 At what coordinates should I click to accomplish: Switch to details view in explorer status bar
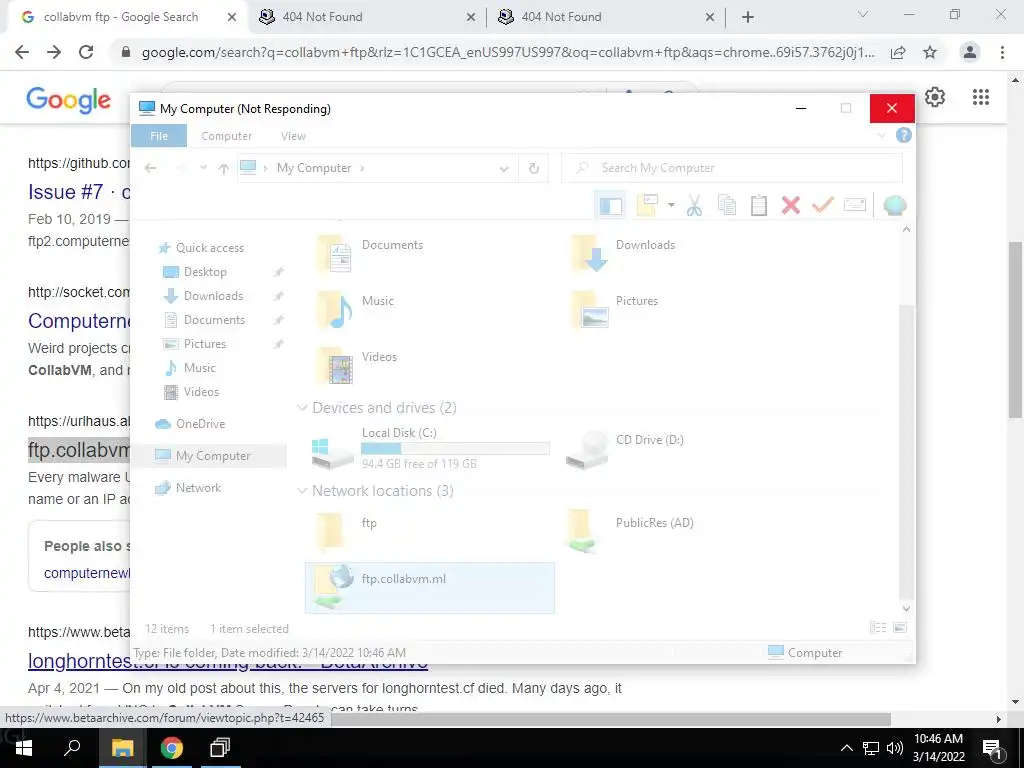pos(878,628)
